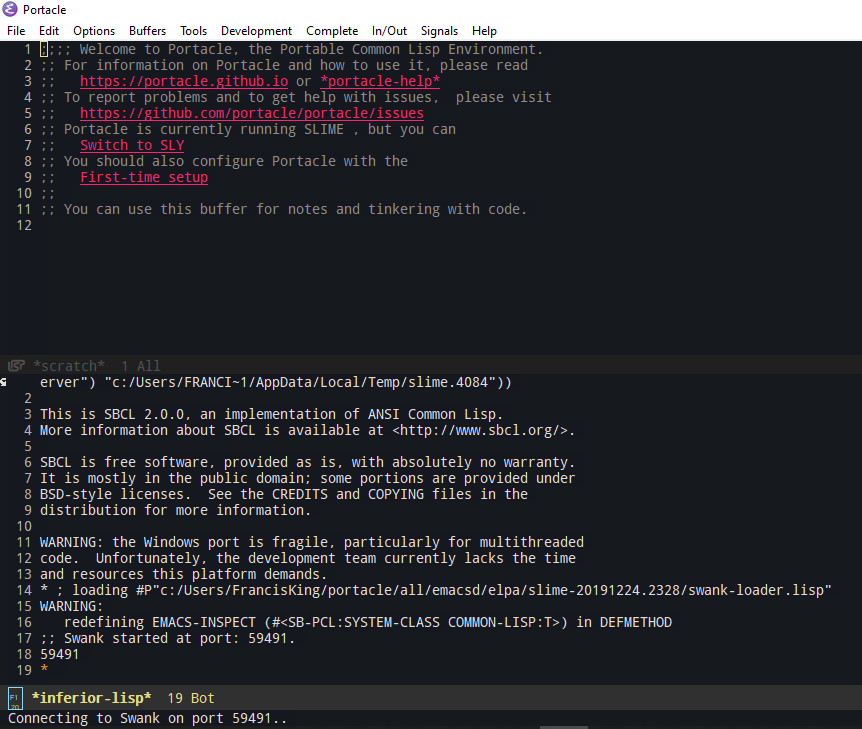The width and height of the screenshot is (862, 729).
Task: Click 'This is SBCL 2.0.0' line
Action: click(x=271, y=414)
